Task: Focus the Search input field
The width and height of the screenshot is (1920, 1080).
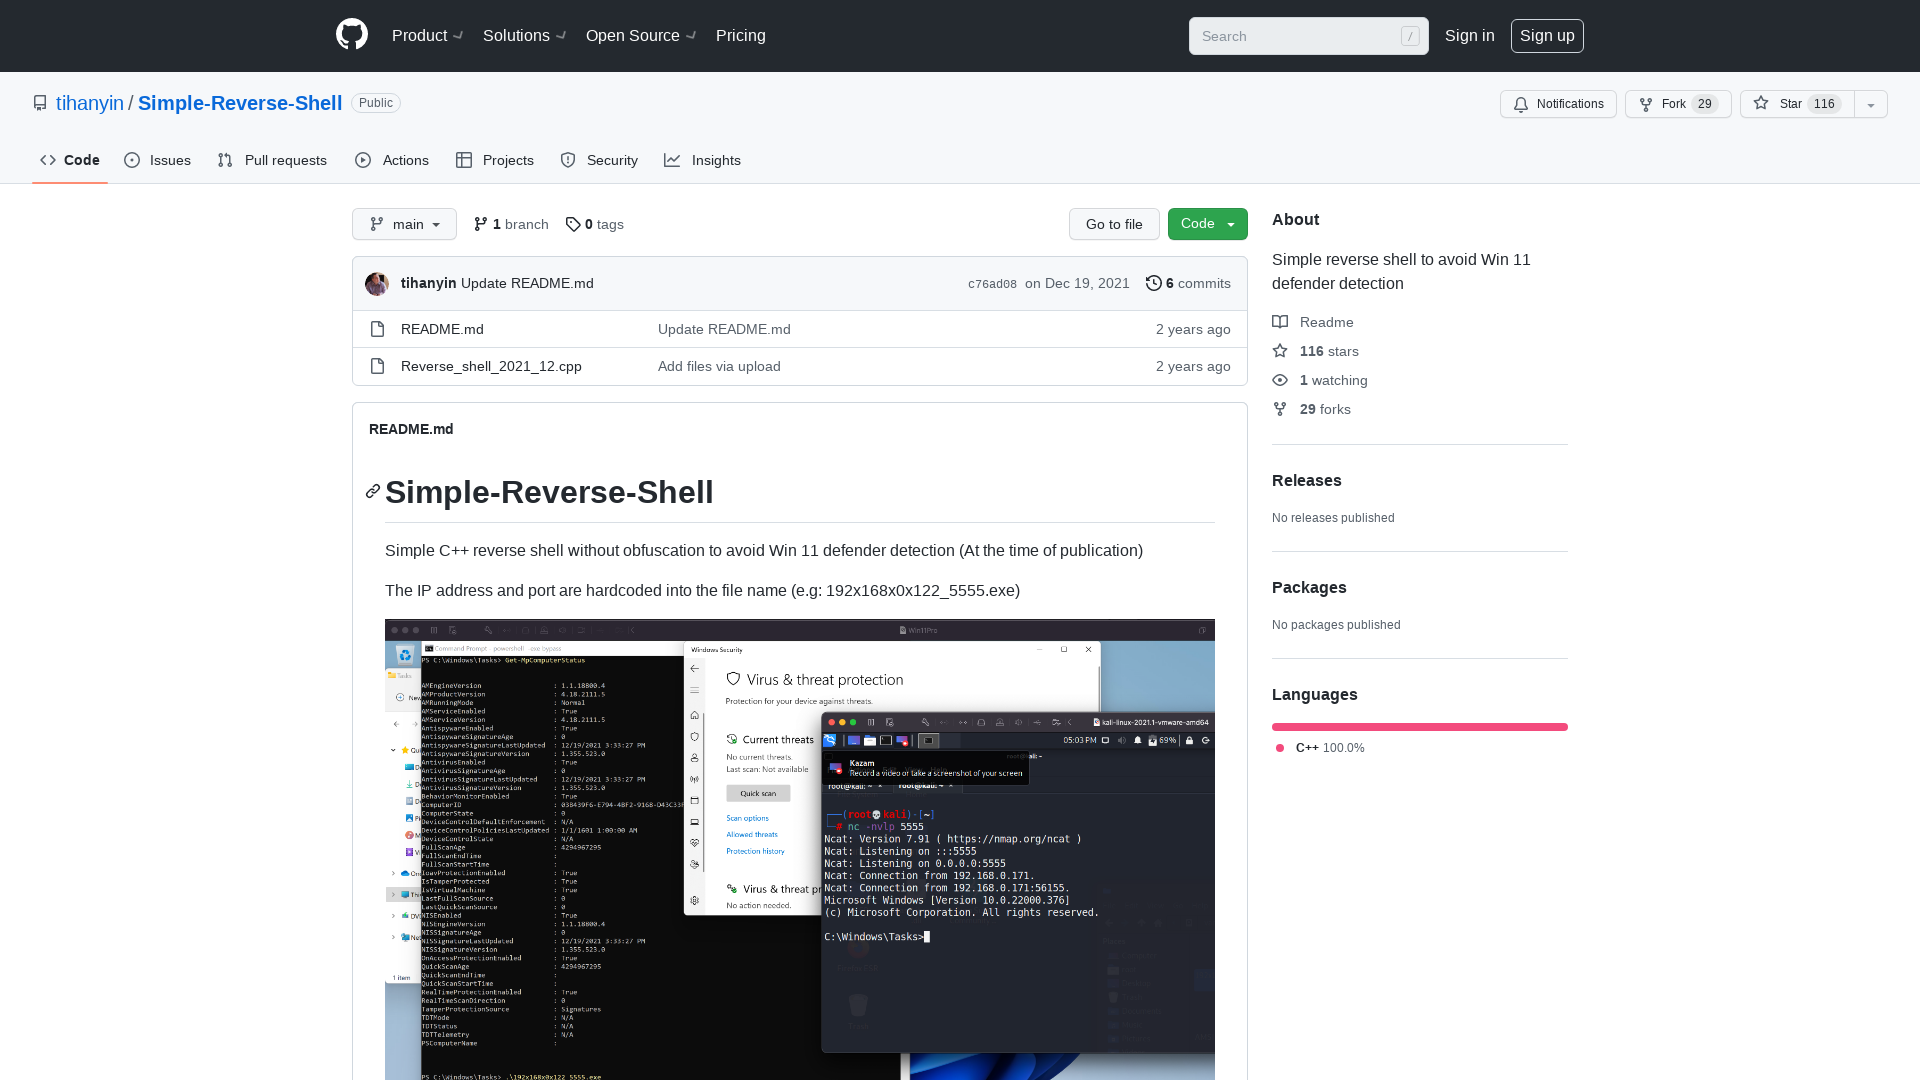Action: pyautogui.click(x=1308, y=36)
